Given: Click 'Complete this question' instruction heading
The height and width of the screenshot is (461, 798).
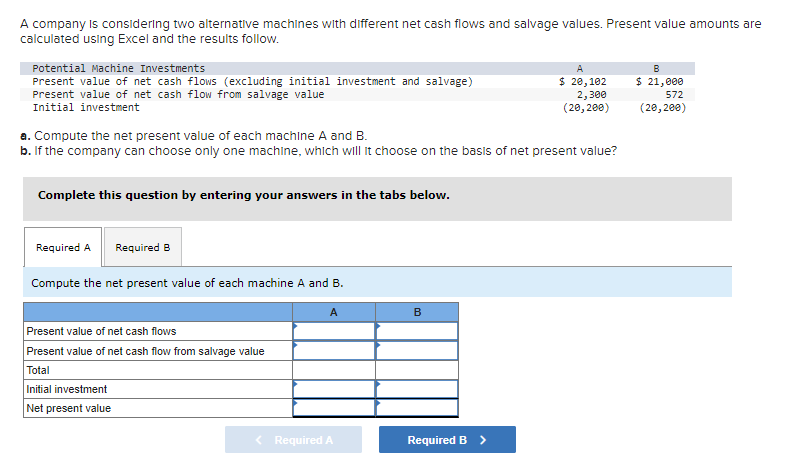Looking at the screenshot, I should (244, 195).
